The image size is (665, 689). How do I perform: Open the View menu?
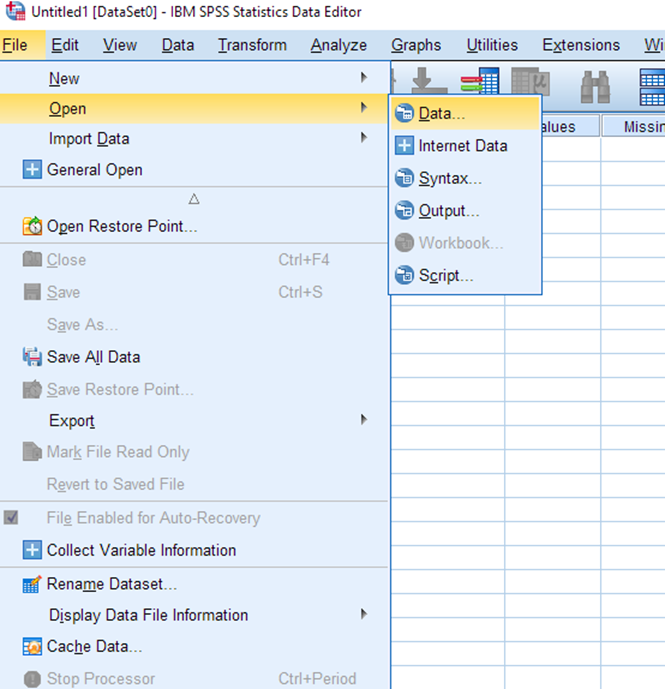[120, 45]
